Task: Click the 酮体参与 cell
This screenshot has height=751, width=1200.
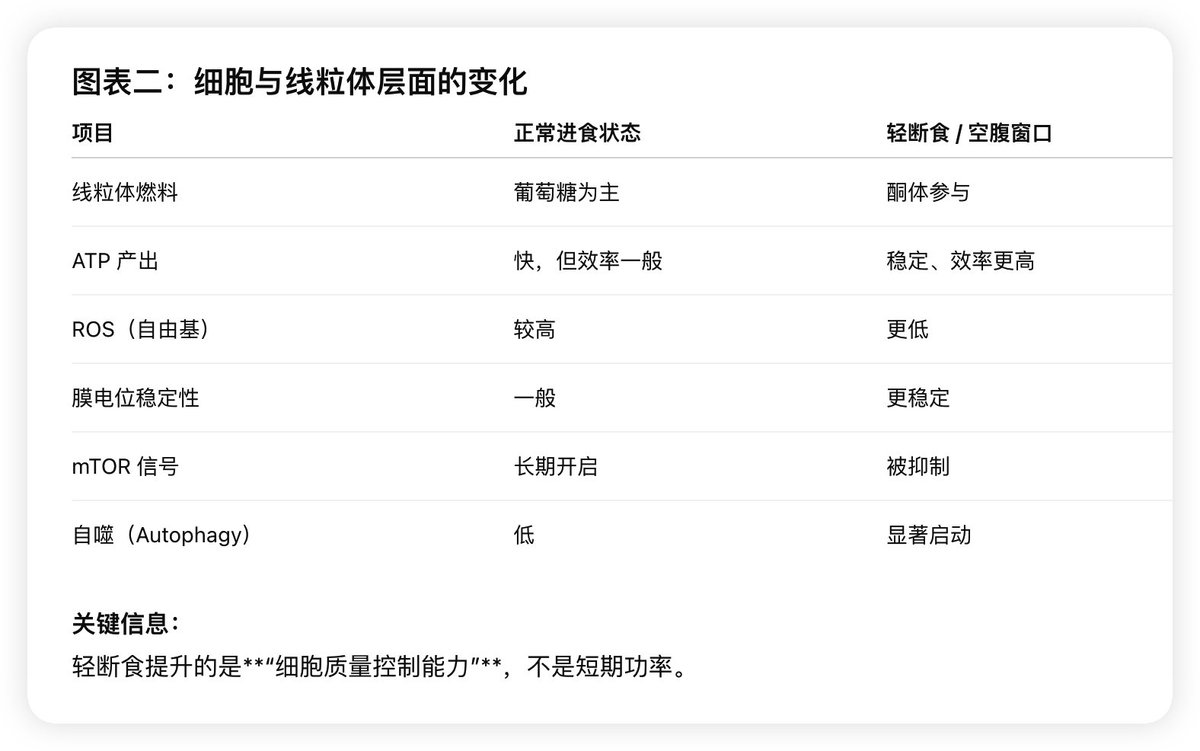Action: coord(928,192)
